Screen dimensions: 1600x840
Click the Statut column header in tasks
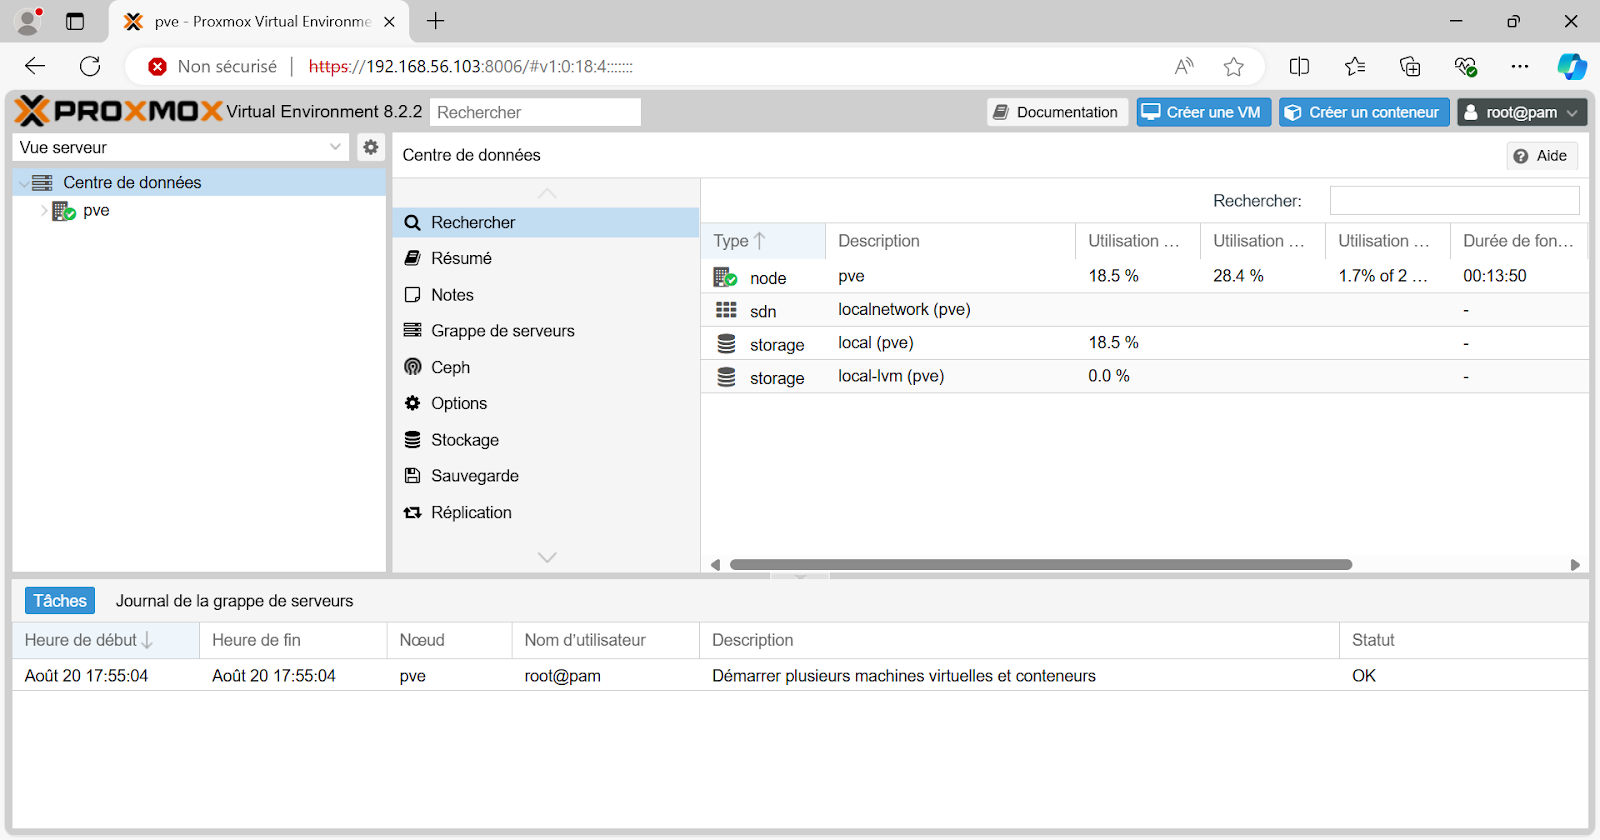[1464, 640]
